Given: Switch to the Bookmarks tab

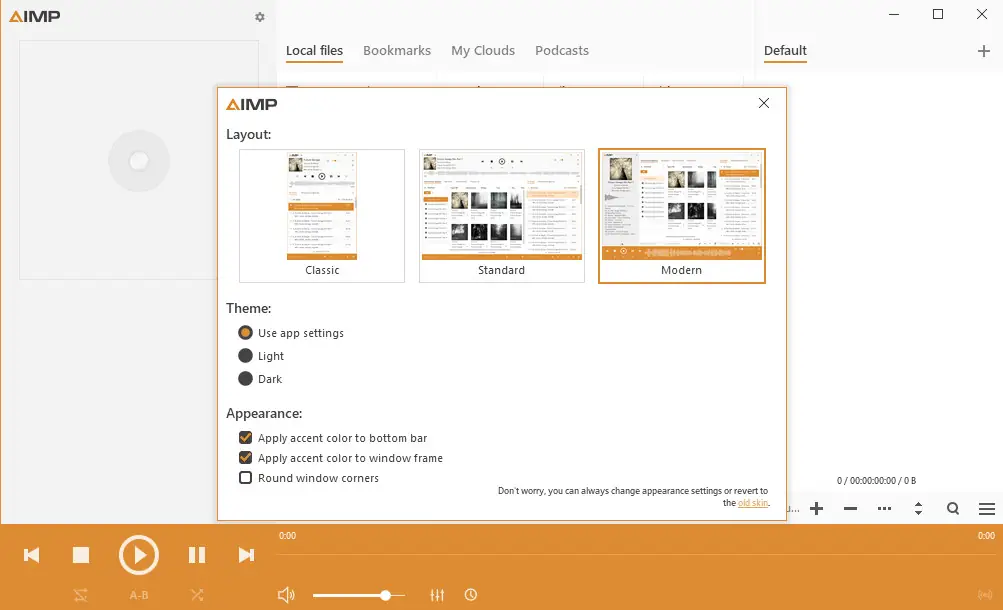Looking at the screenshot, I should point(397,51).
